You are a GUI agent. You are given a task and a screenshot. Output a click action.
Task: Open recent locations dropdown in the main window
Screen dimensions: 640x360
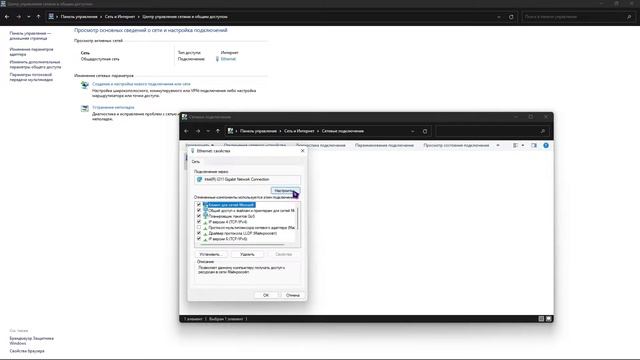29,17
